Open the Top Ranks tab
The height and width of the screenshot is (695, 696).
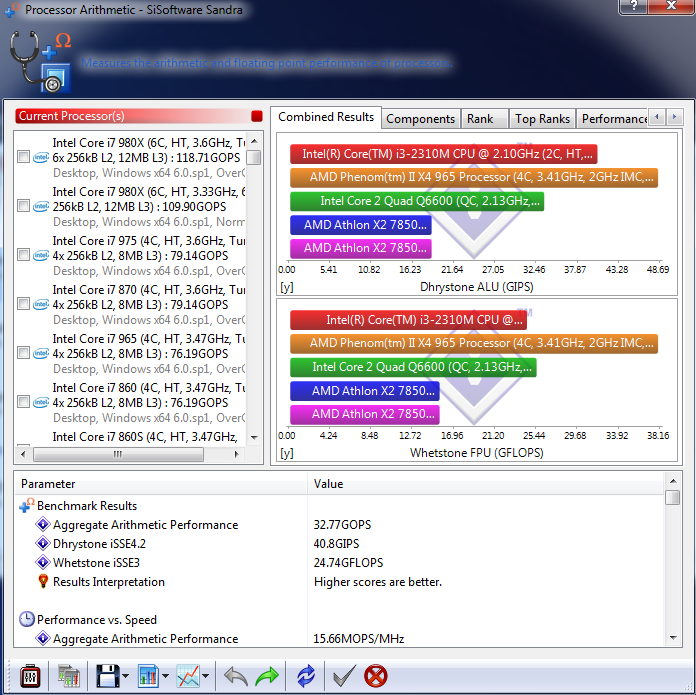(x=542, y=119)
